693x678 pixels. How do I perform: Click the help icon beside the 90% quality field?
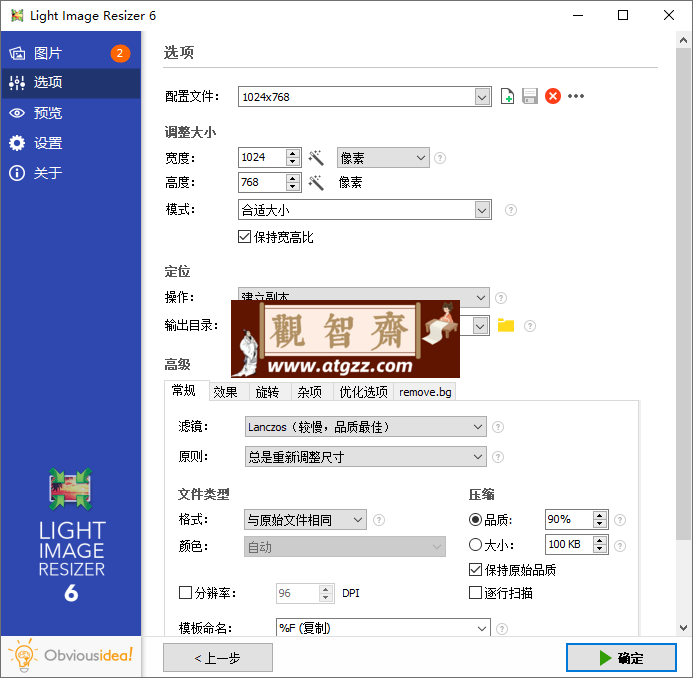(x=620, y=520)
